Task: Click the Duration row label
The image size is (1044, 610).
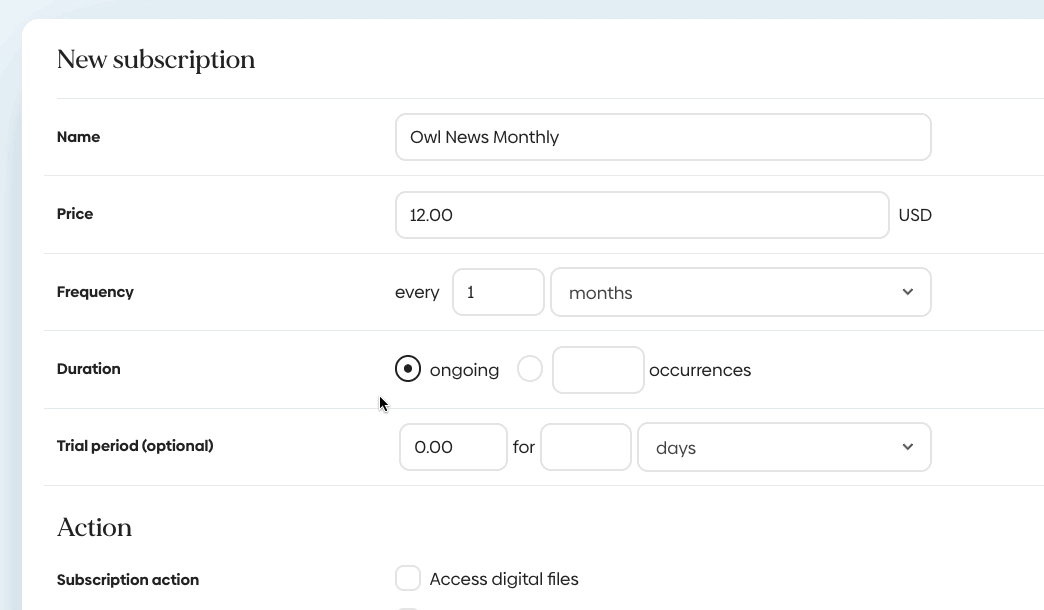Action: point(89,369)
